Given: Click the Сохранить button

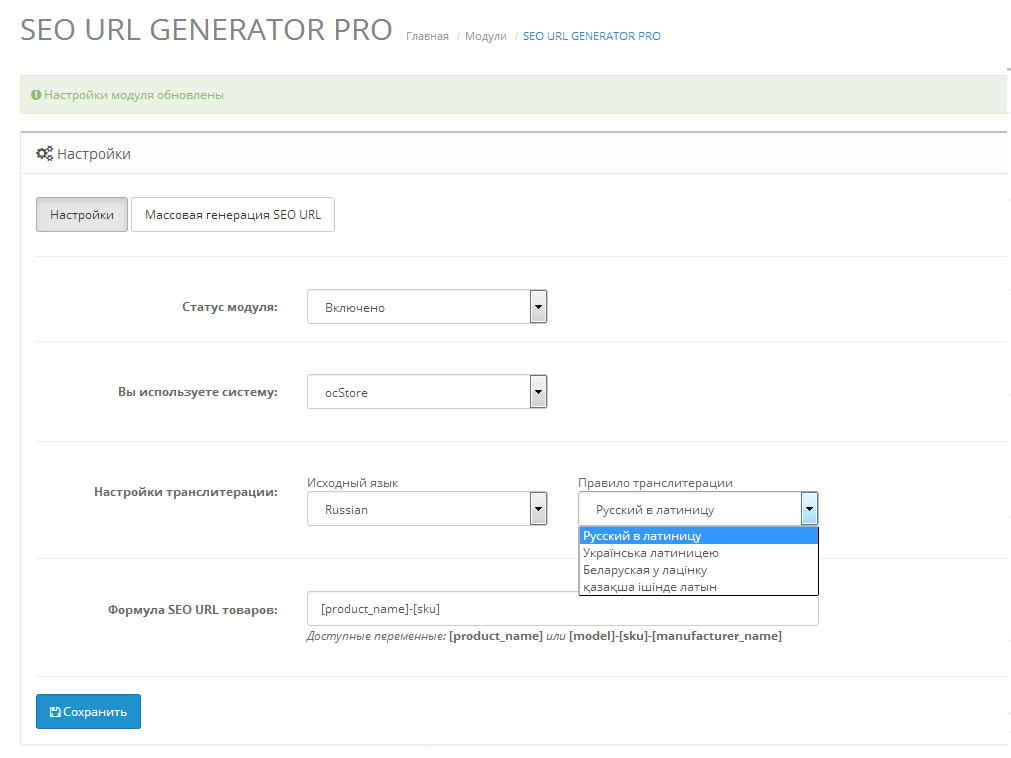Looking at the screenshot, I should point(88,711).
